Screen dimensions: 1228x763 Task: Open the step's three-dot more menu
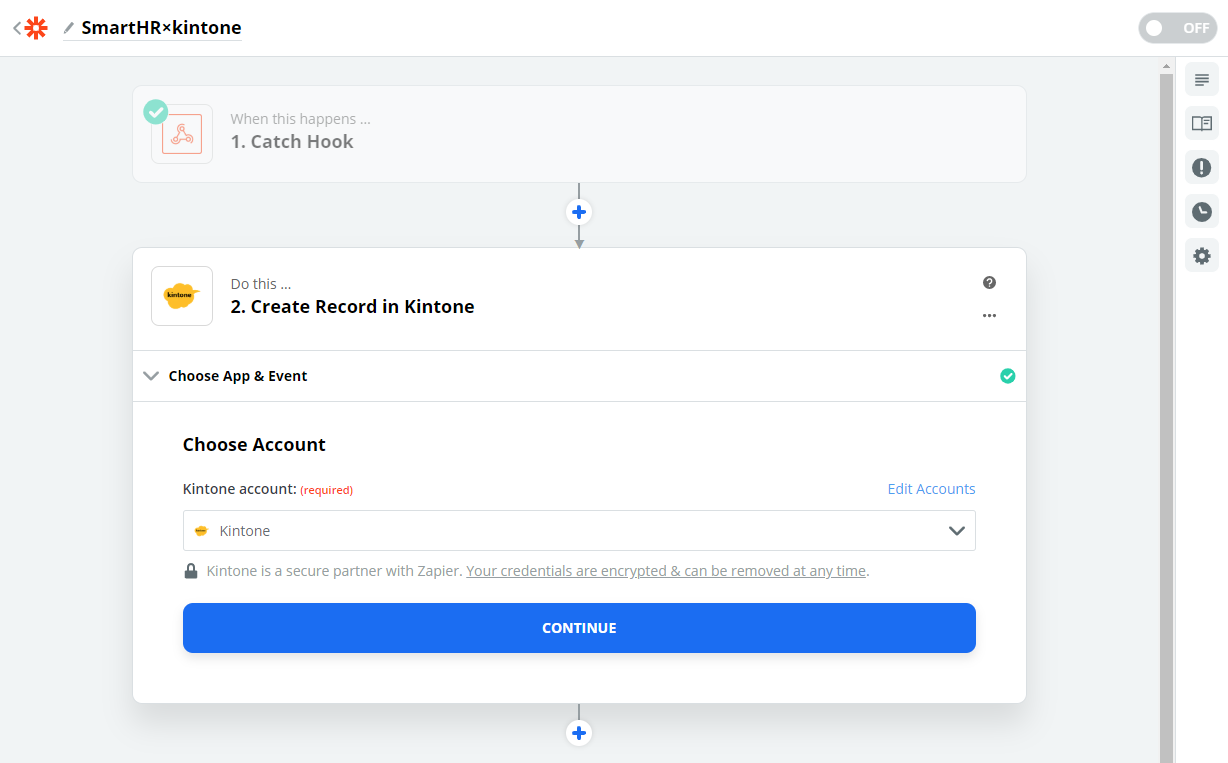click(989, 316)
